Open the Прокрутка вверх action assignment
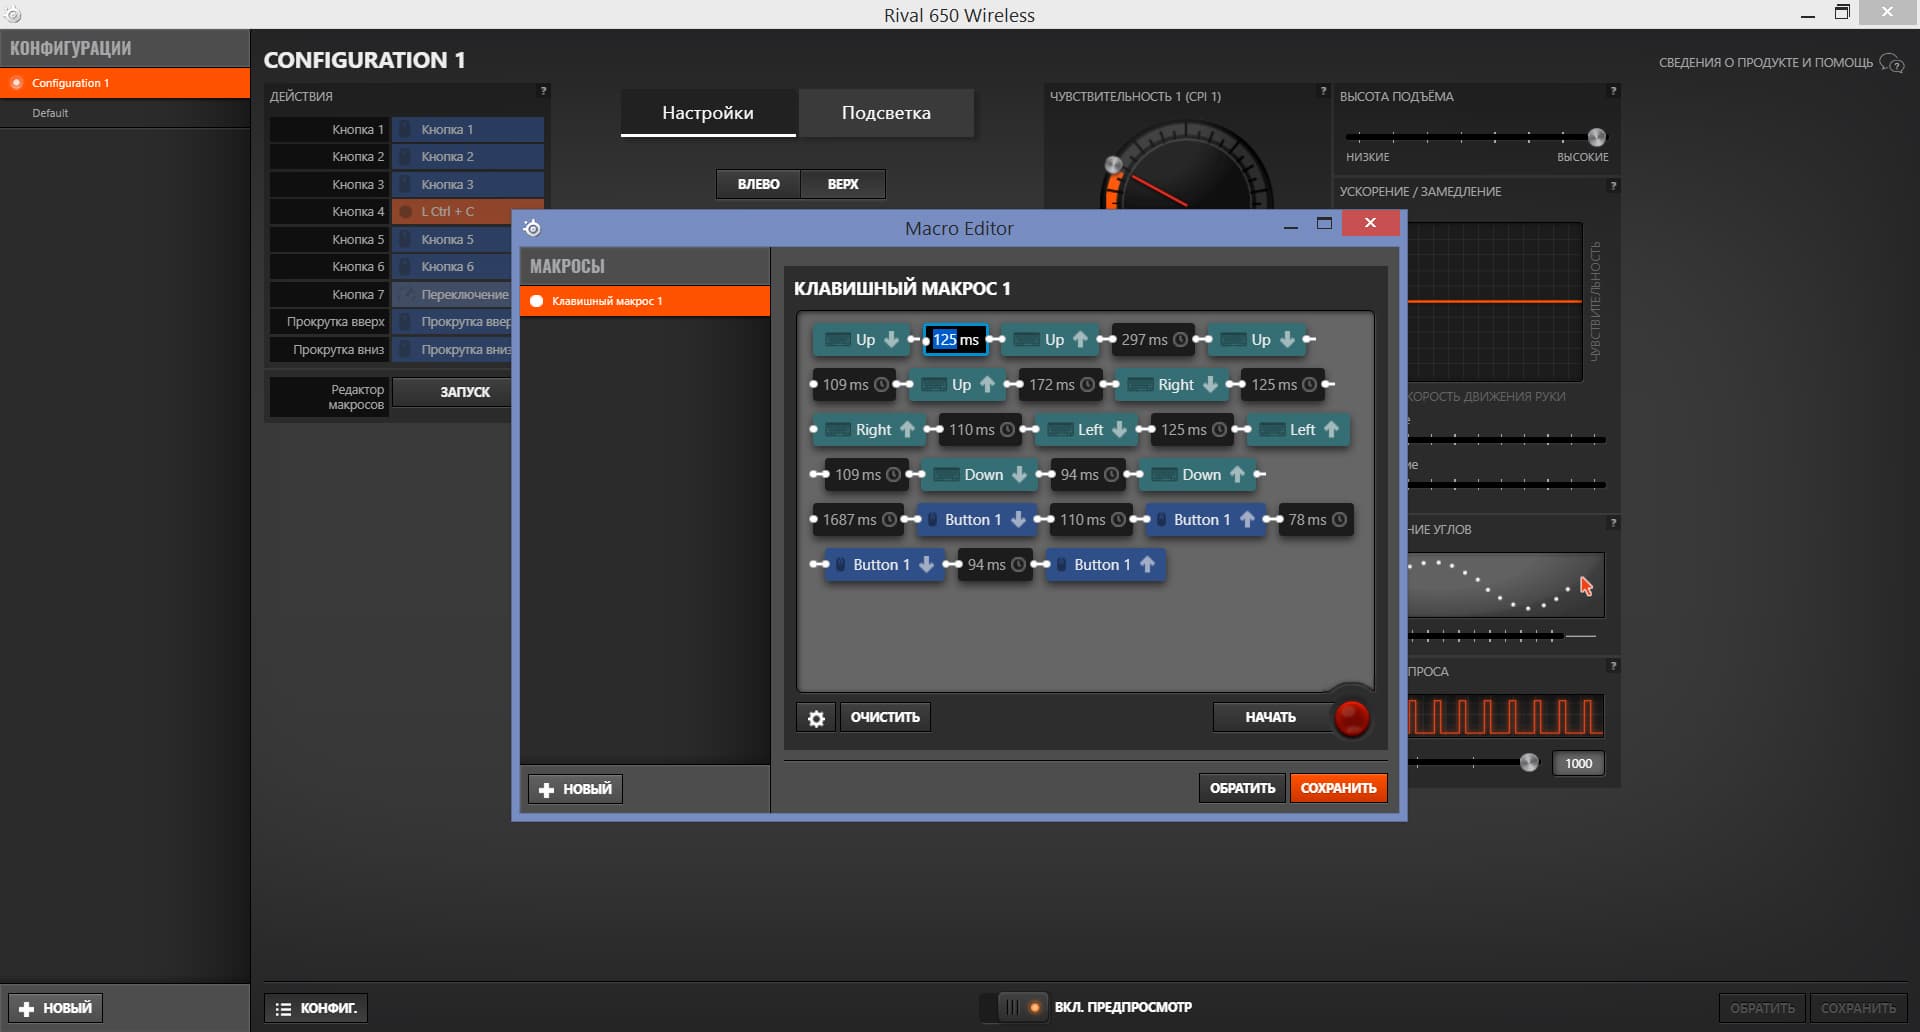The image size is (1920, 1032). point(452,322)
